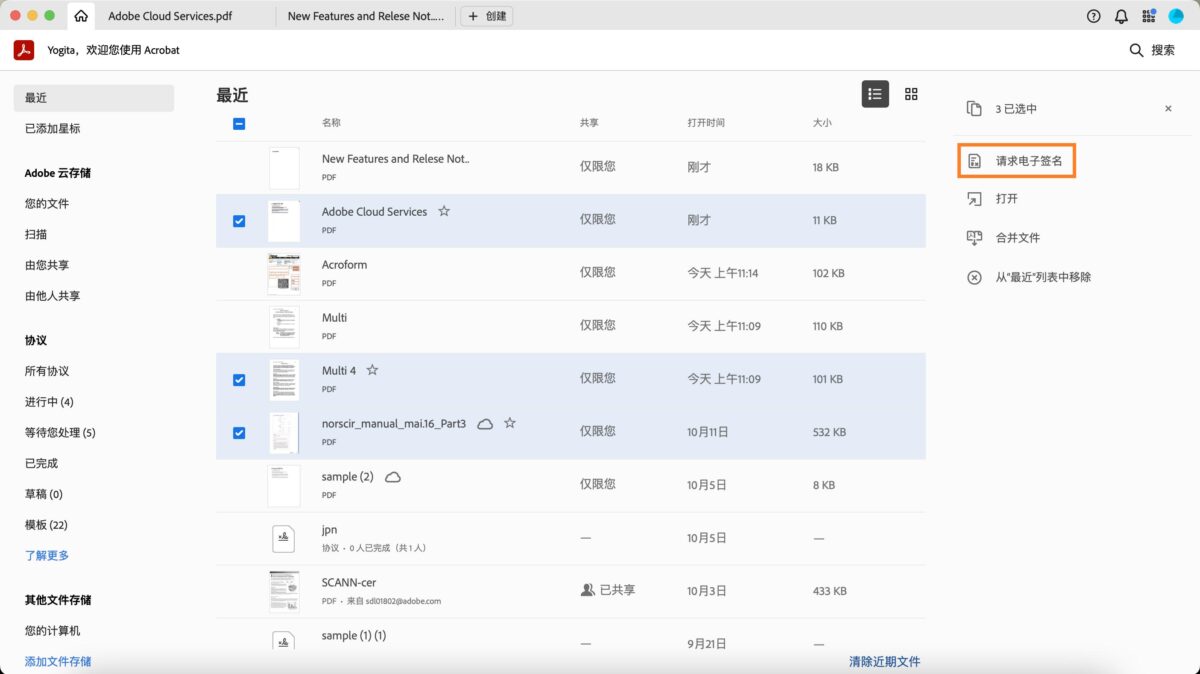
Task: Switch to list view
Action: coord(875,94)
